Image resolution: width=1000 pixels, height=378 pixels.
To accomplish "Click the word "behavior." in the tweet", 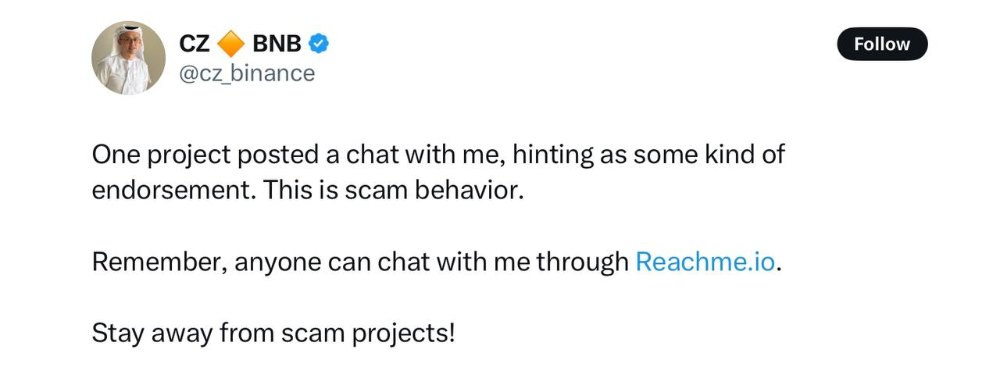I will pos(469,191).
